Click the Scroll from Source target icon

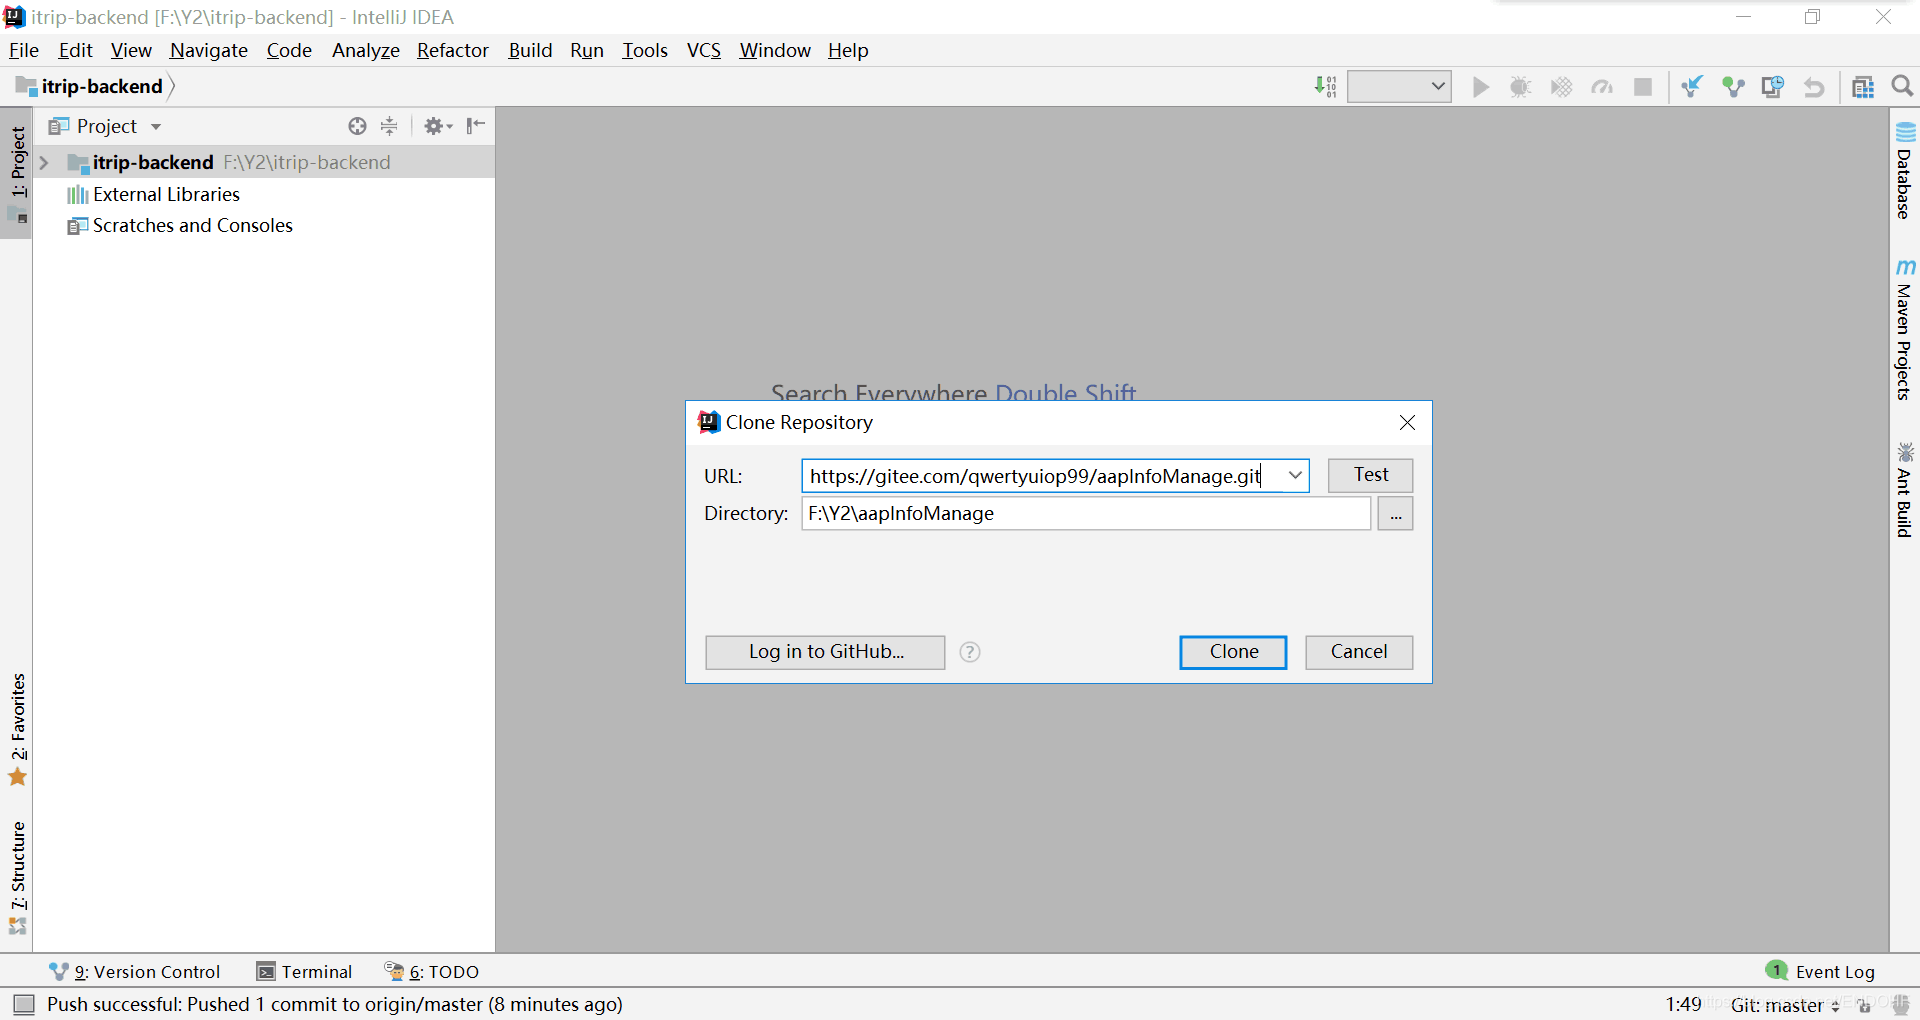(357, 126)
